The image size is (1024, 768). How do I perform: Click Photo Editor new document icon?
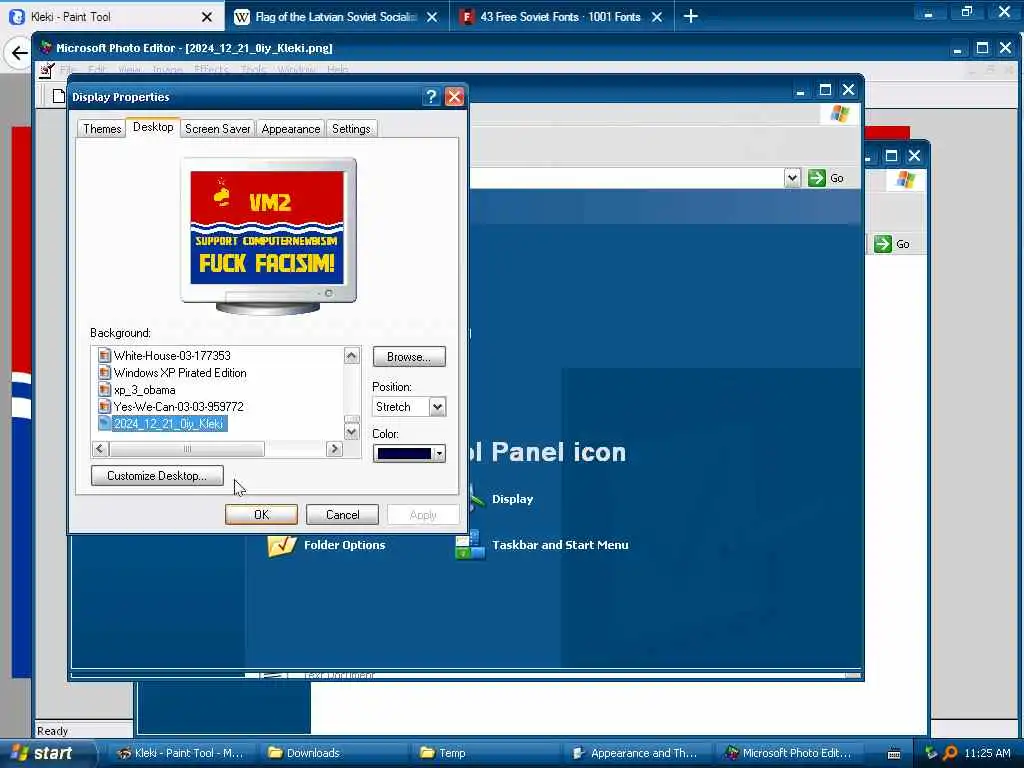coord(59,97)
